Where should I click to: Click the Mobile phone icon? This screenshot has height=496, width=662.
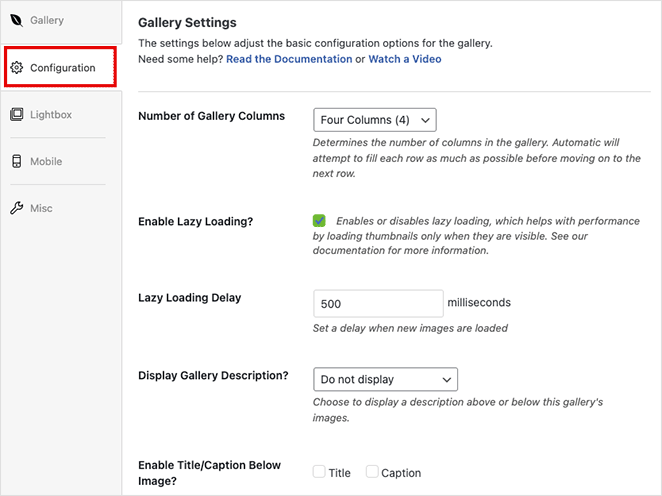coord(16,162)
